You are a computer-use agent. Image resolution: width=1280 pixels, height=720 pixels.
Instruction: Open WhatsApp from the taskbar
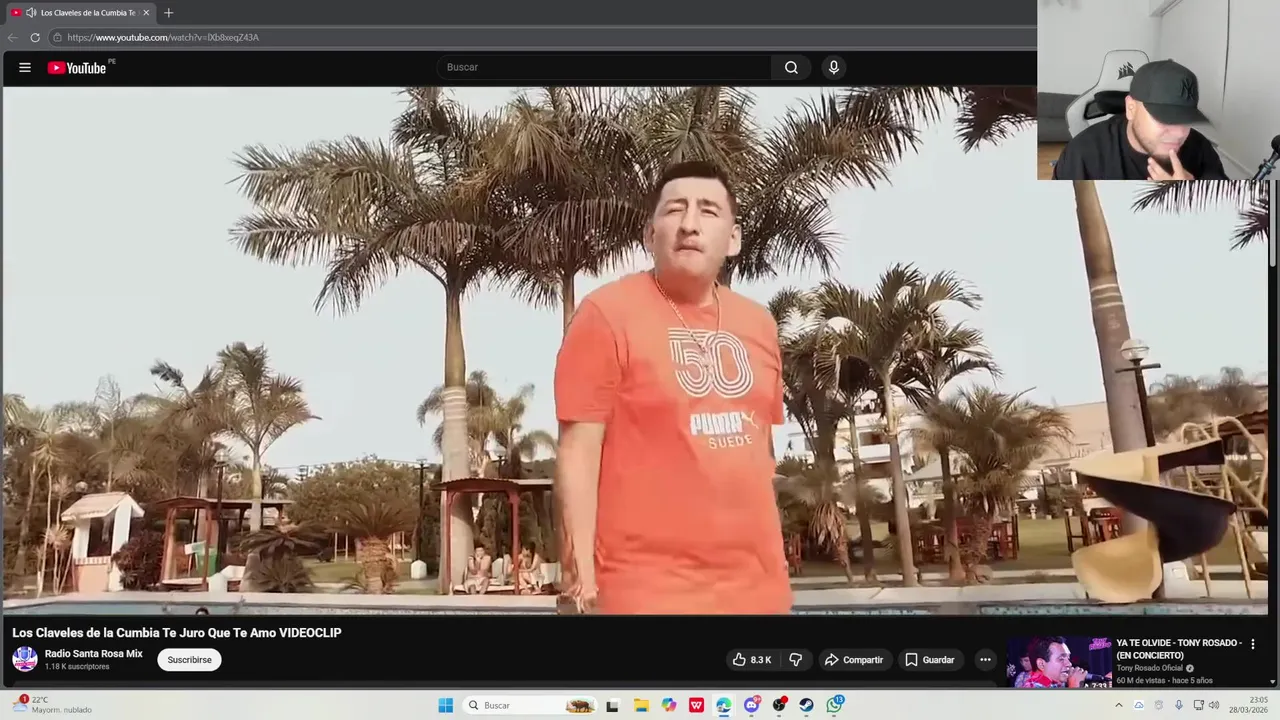[834, 705]
